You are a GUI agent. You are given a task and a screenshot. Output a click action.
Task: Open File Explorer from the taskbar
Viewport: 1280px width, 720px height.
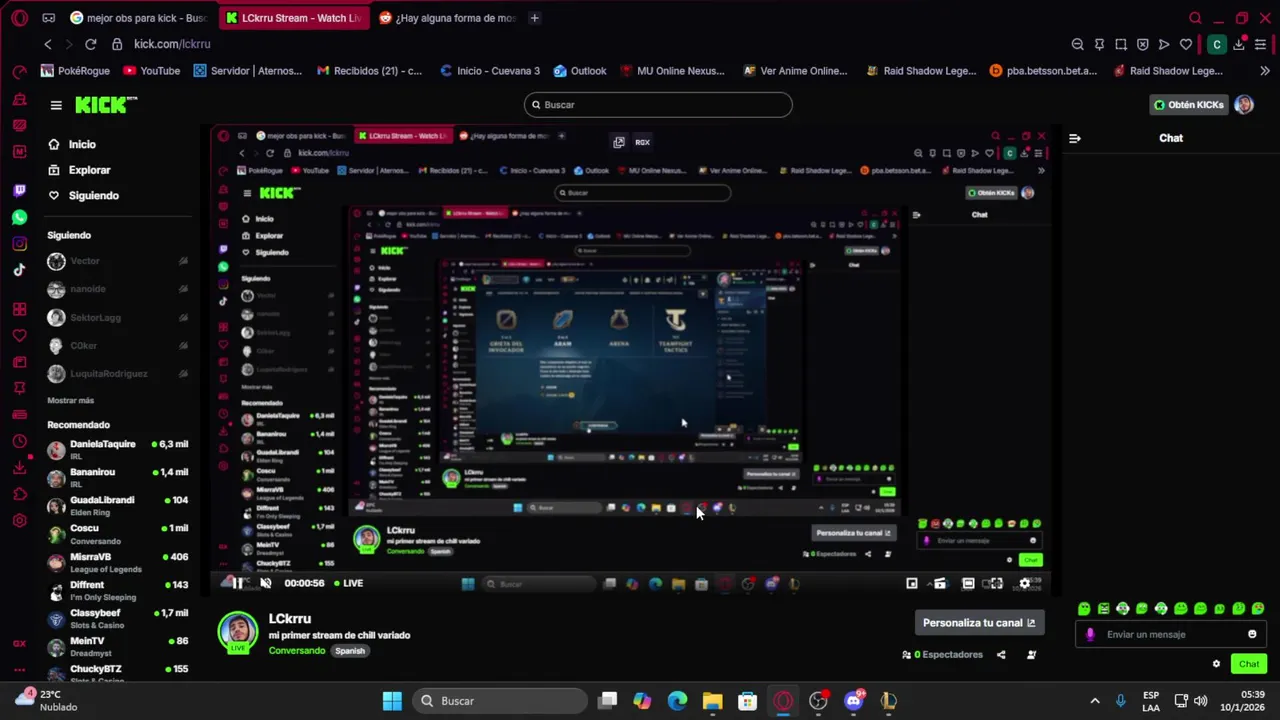(712, 701)
